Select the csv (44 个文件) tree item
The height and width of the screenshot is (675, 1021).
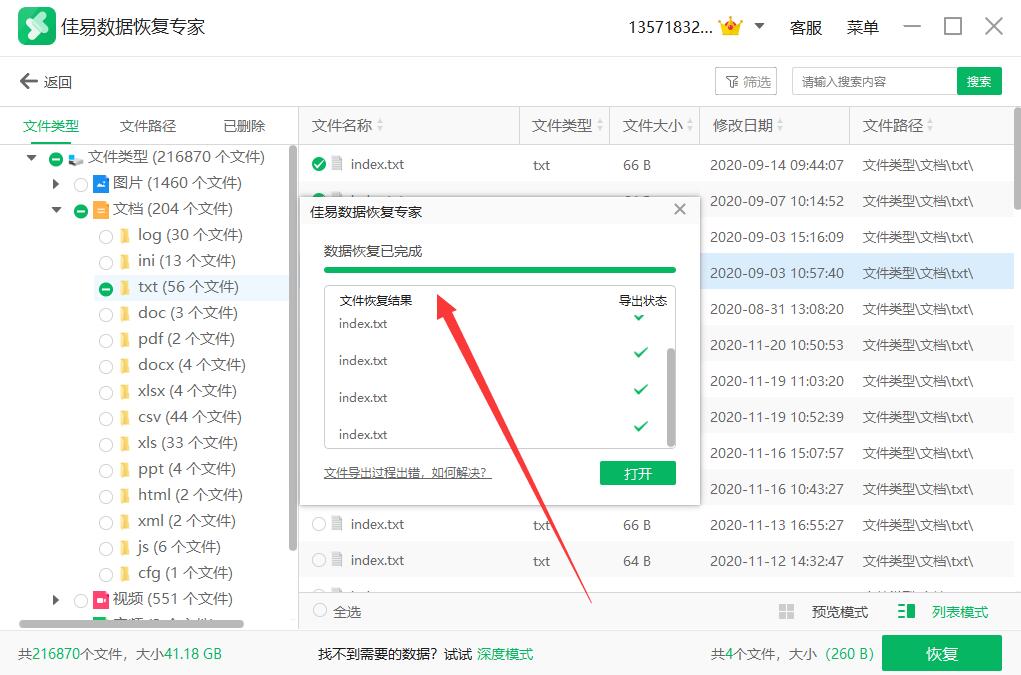189,417
